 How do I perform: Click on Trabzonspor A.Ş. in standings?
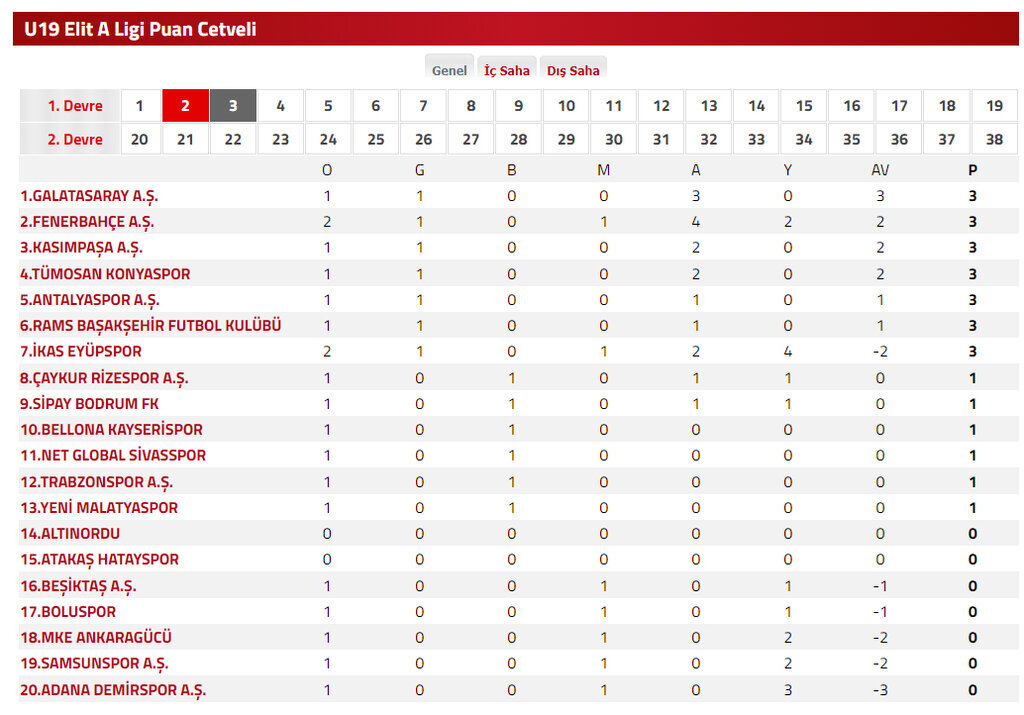96,482
